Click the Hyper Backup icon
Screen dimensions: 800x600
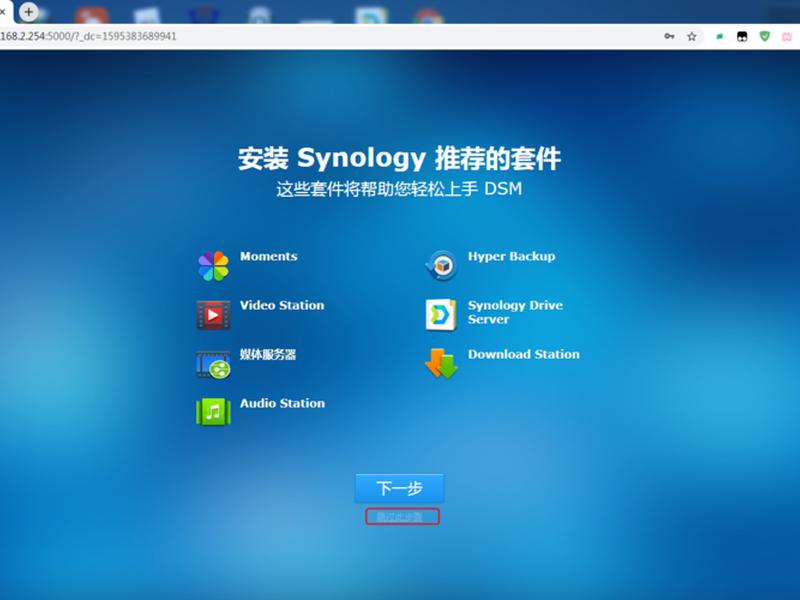(x=441, y=265)
